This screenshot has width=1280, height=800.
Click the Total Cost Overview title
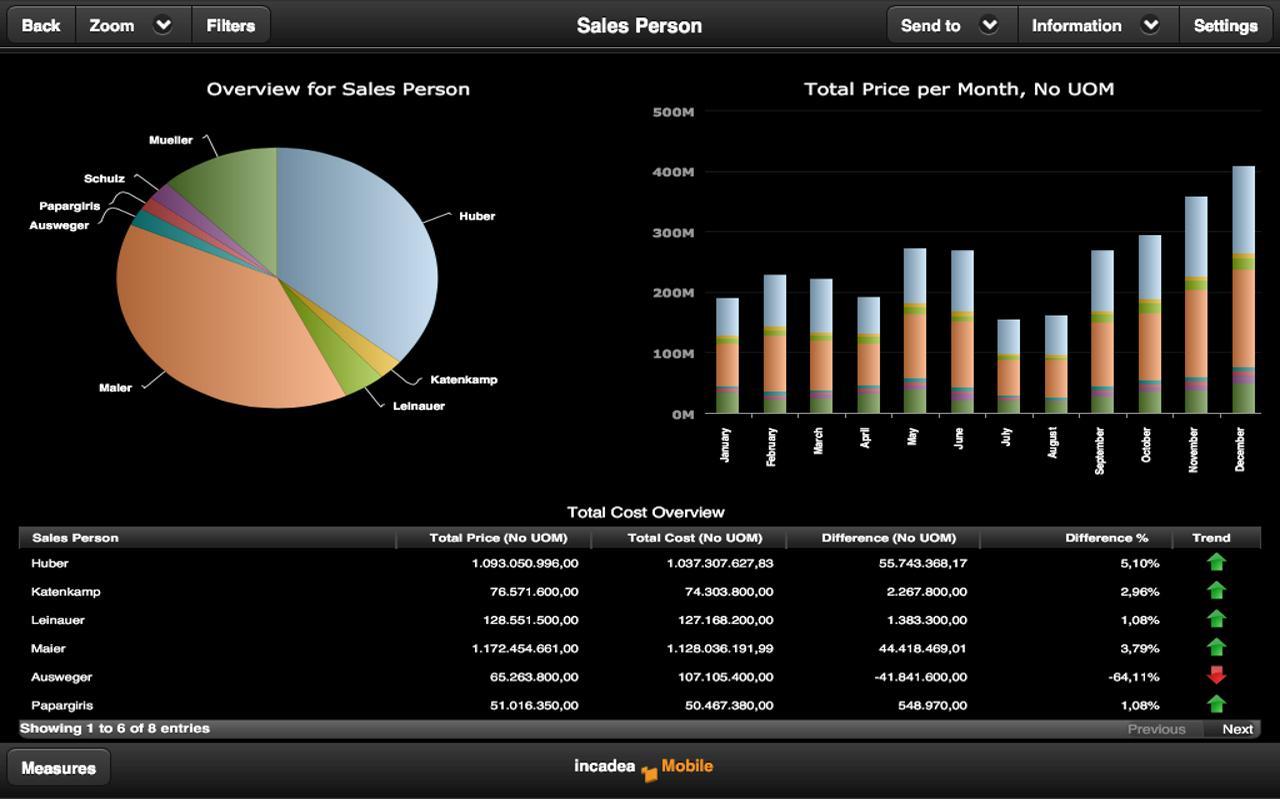point(646,512)
